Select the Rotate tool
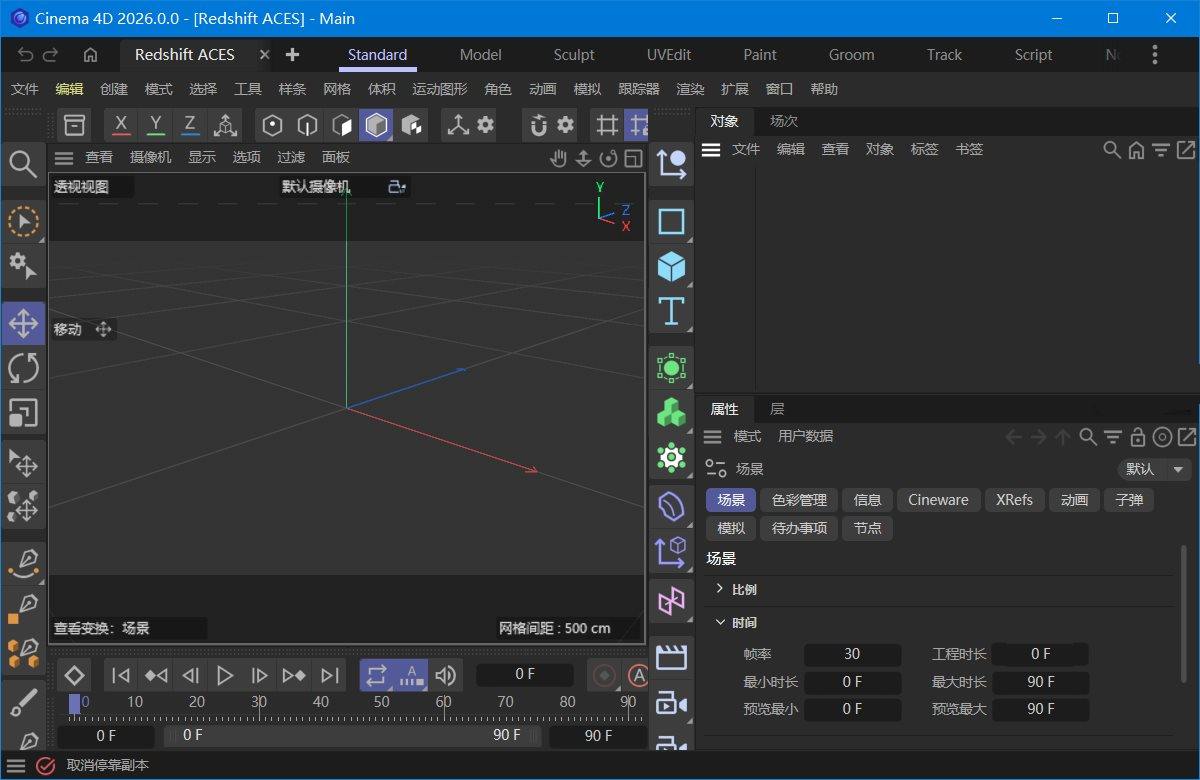1200x780 pixels. tap(23, 368)
